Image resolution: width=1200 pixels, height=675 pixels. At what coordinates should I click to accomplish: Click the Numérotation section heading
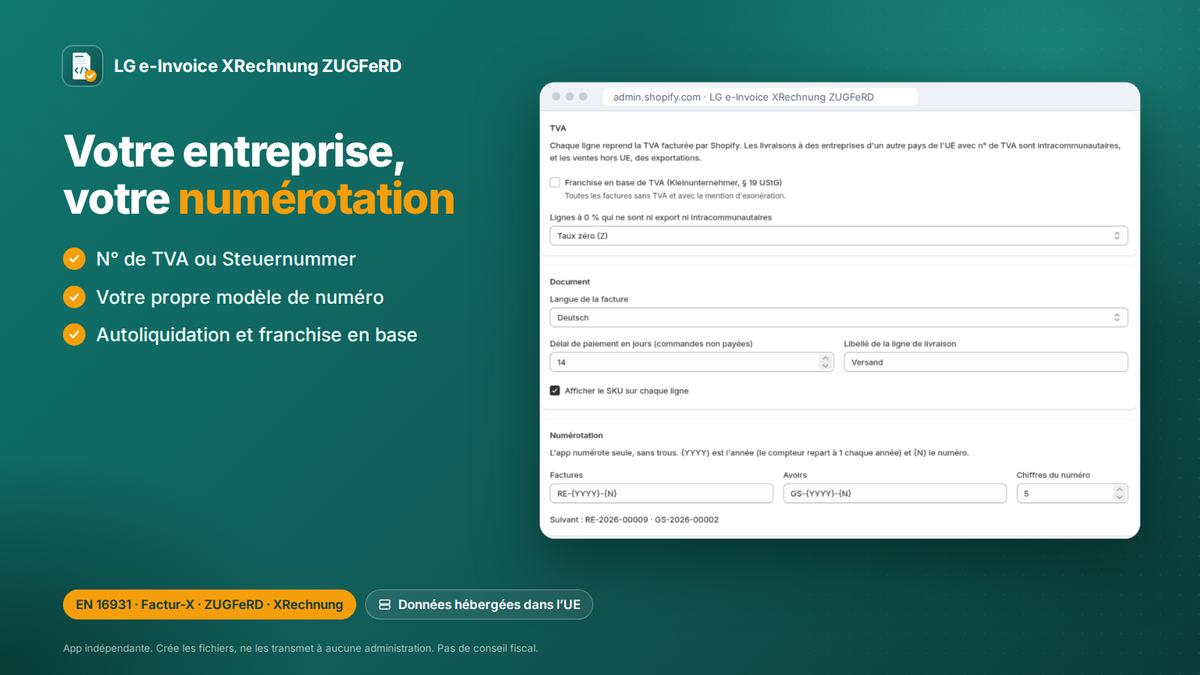coord(576,435)
